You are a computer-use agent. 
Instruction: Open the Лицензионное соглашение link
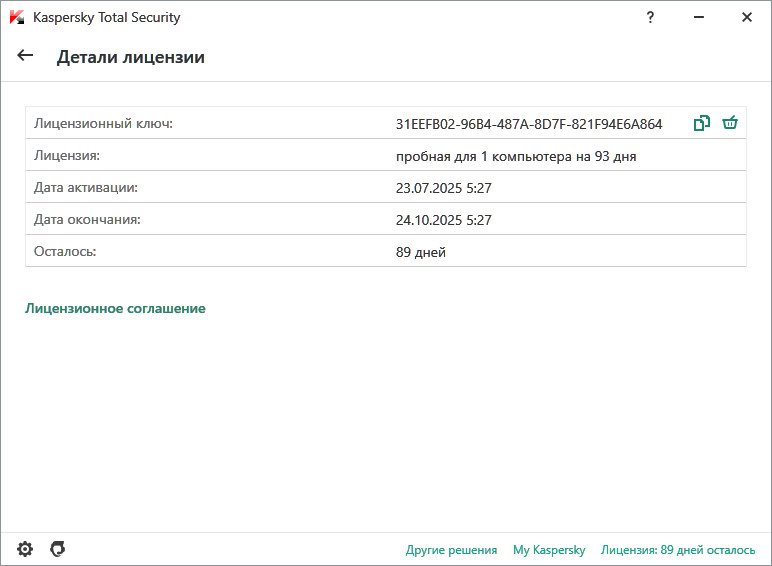(115, 309)
